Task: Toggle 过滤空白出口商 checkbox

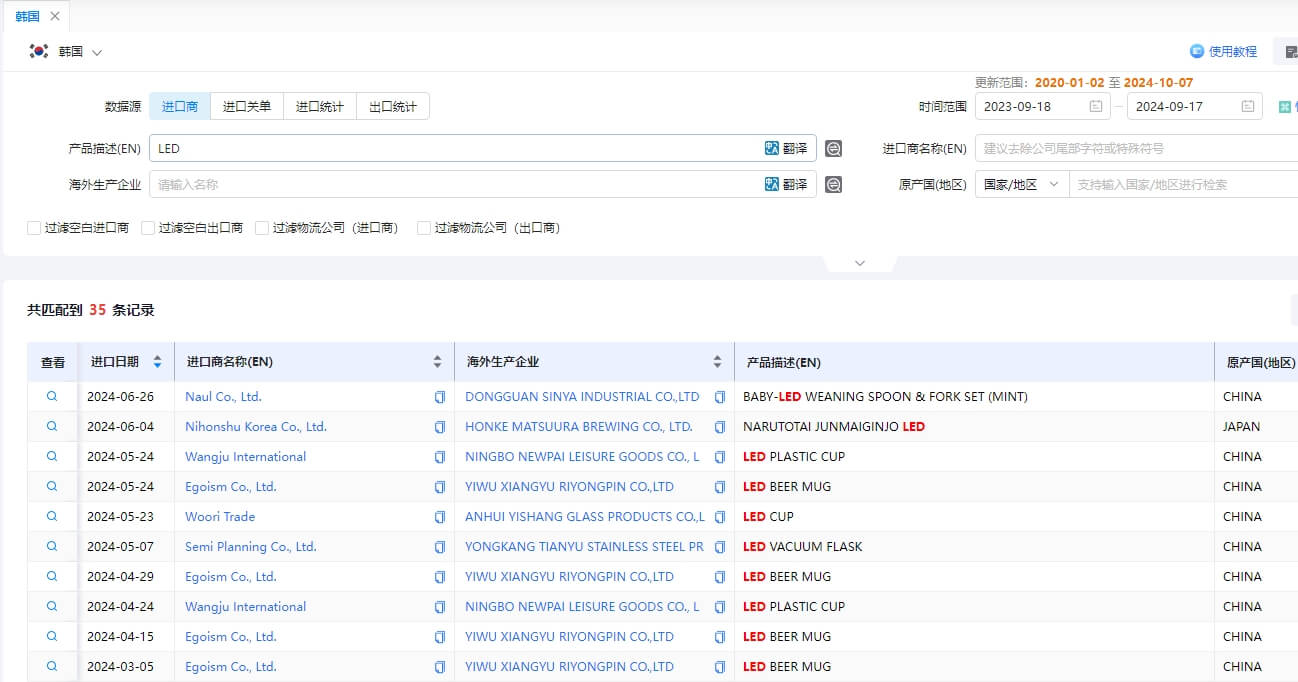Action: [148, 228]
